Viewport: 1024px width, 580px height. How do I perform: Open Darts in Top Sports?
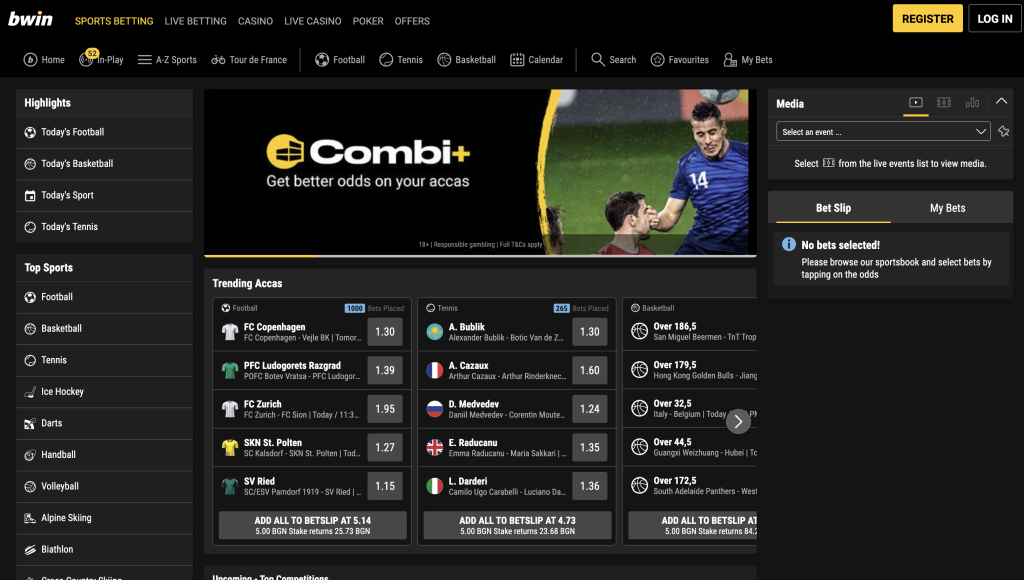104,423
